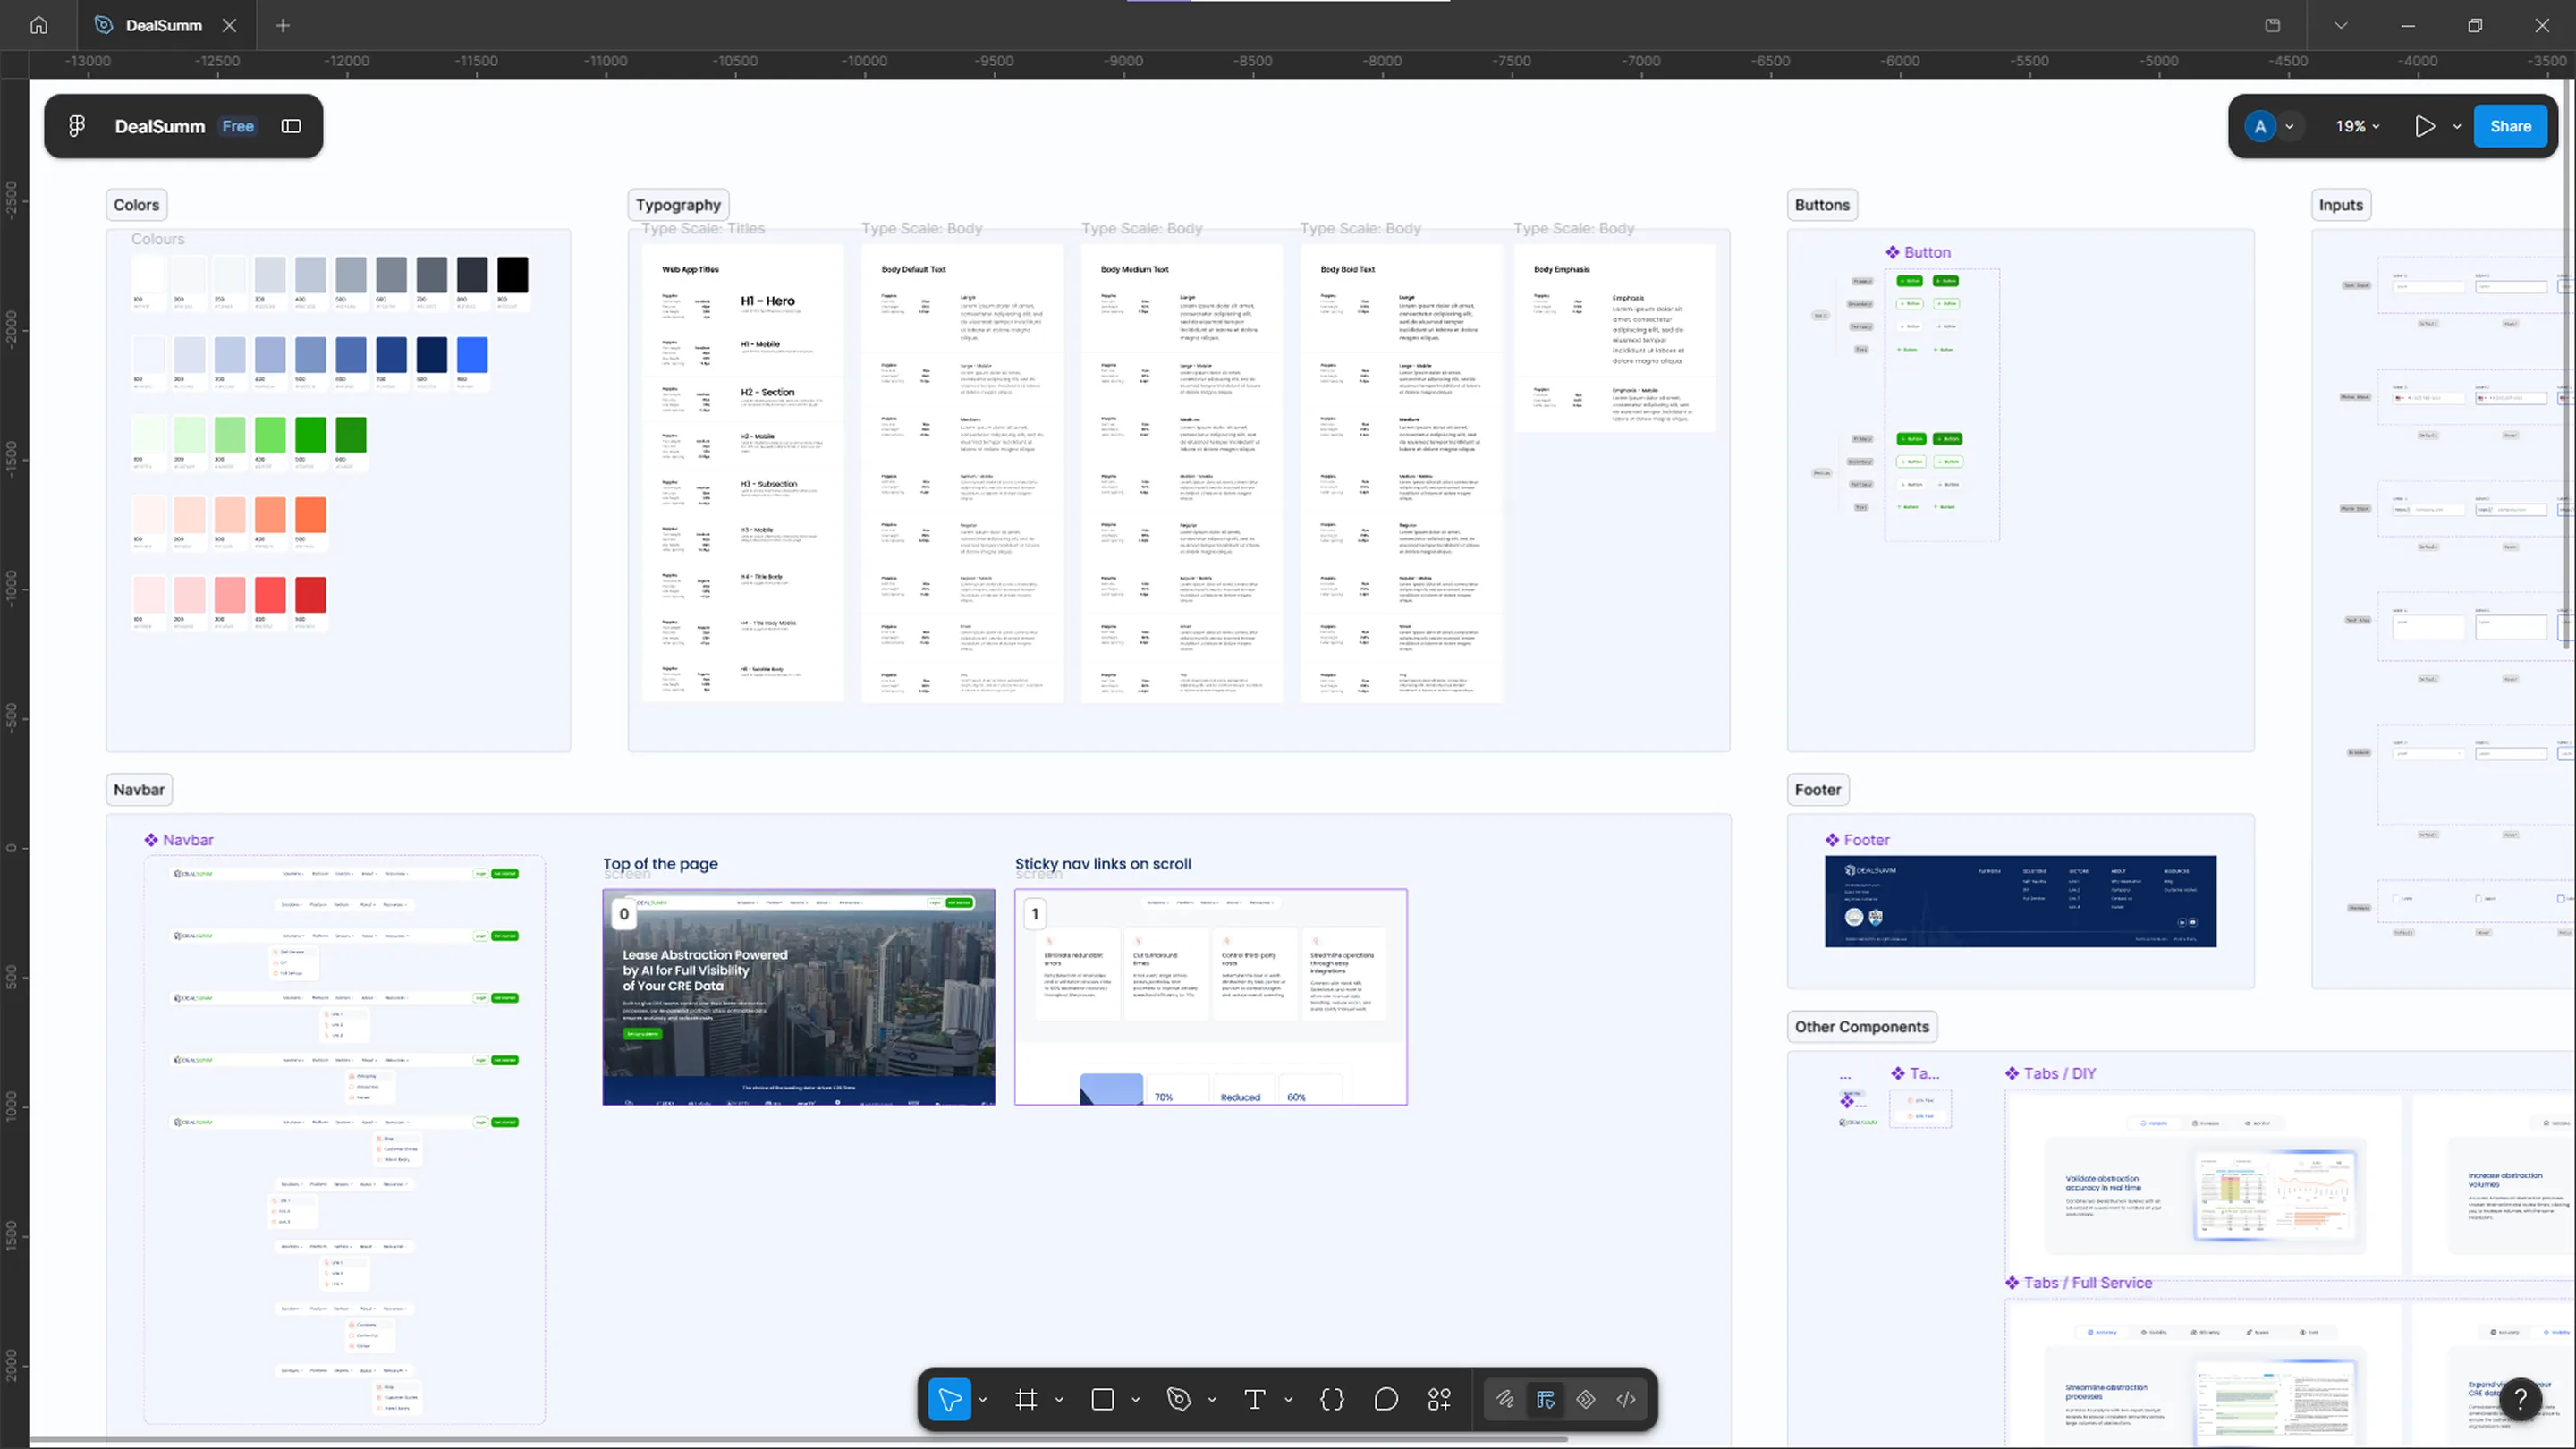This screenshot has width=2576, height=1449.
Task: Click the Free plan badge
Action: point(238,126)
